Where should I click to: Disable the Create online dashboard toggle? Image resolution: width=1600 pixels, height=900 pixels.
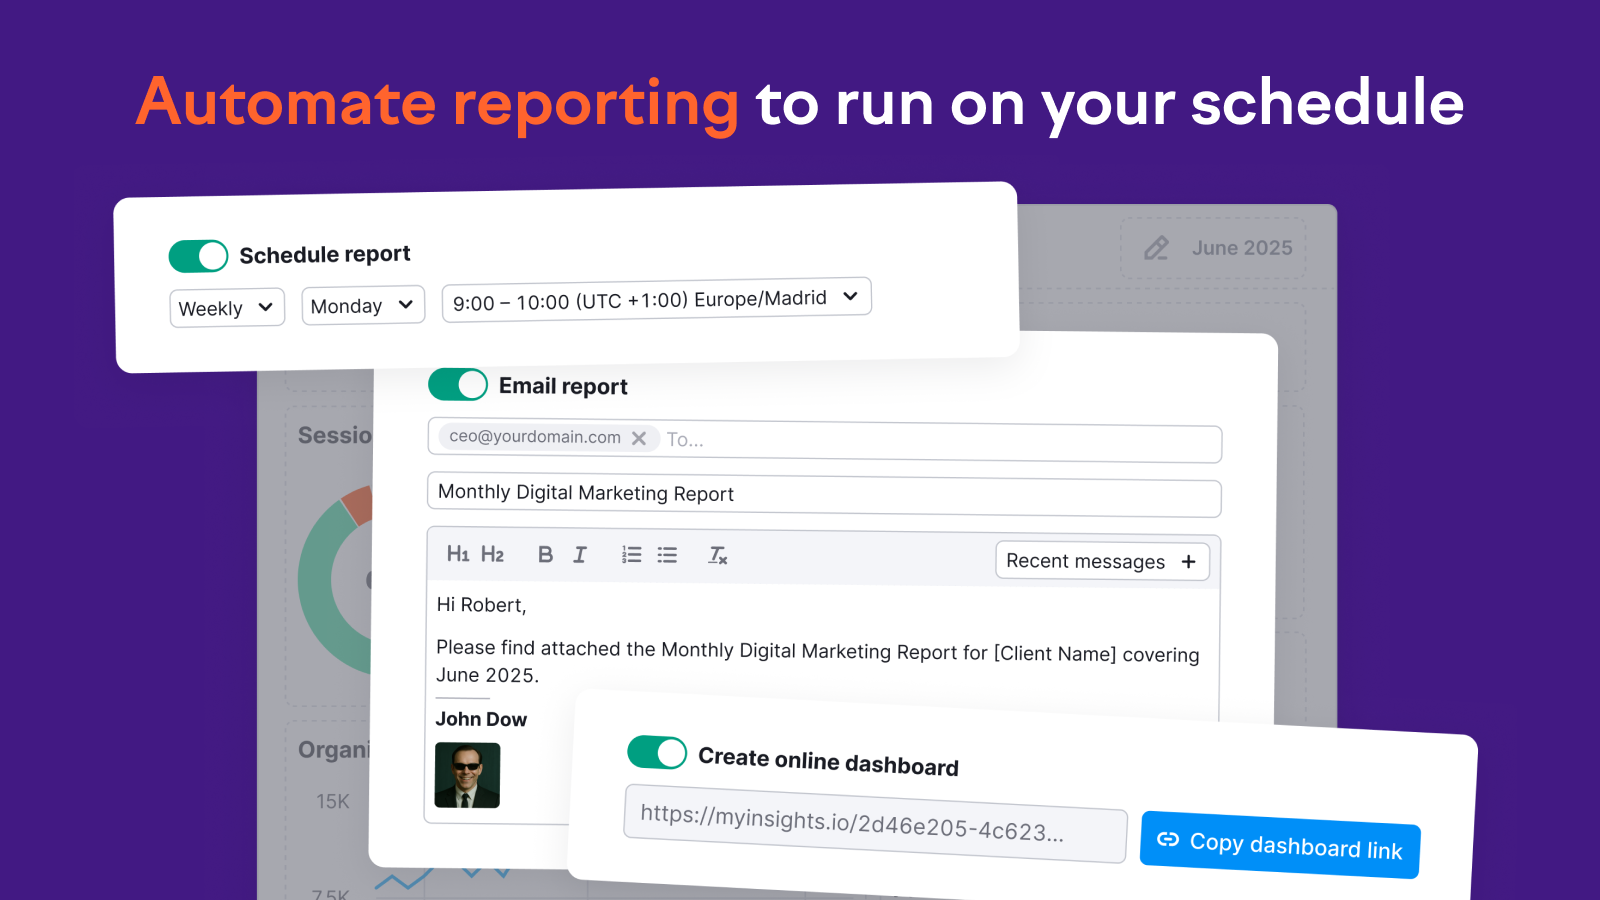tap(656, 753)
